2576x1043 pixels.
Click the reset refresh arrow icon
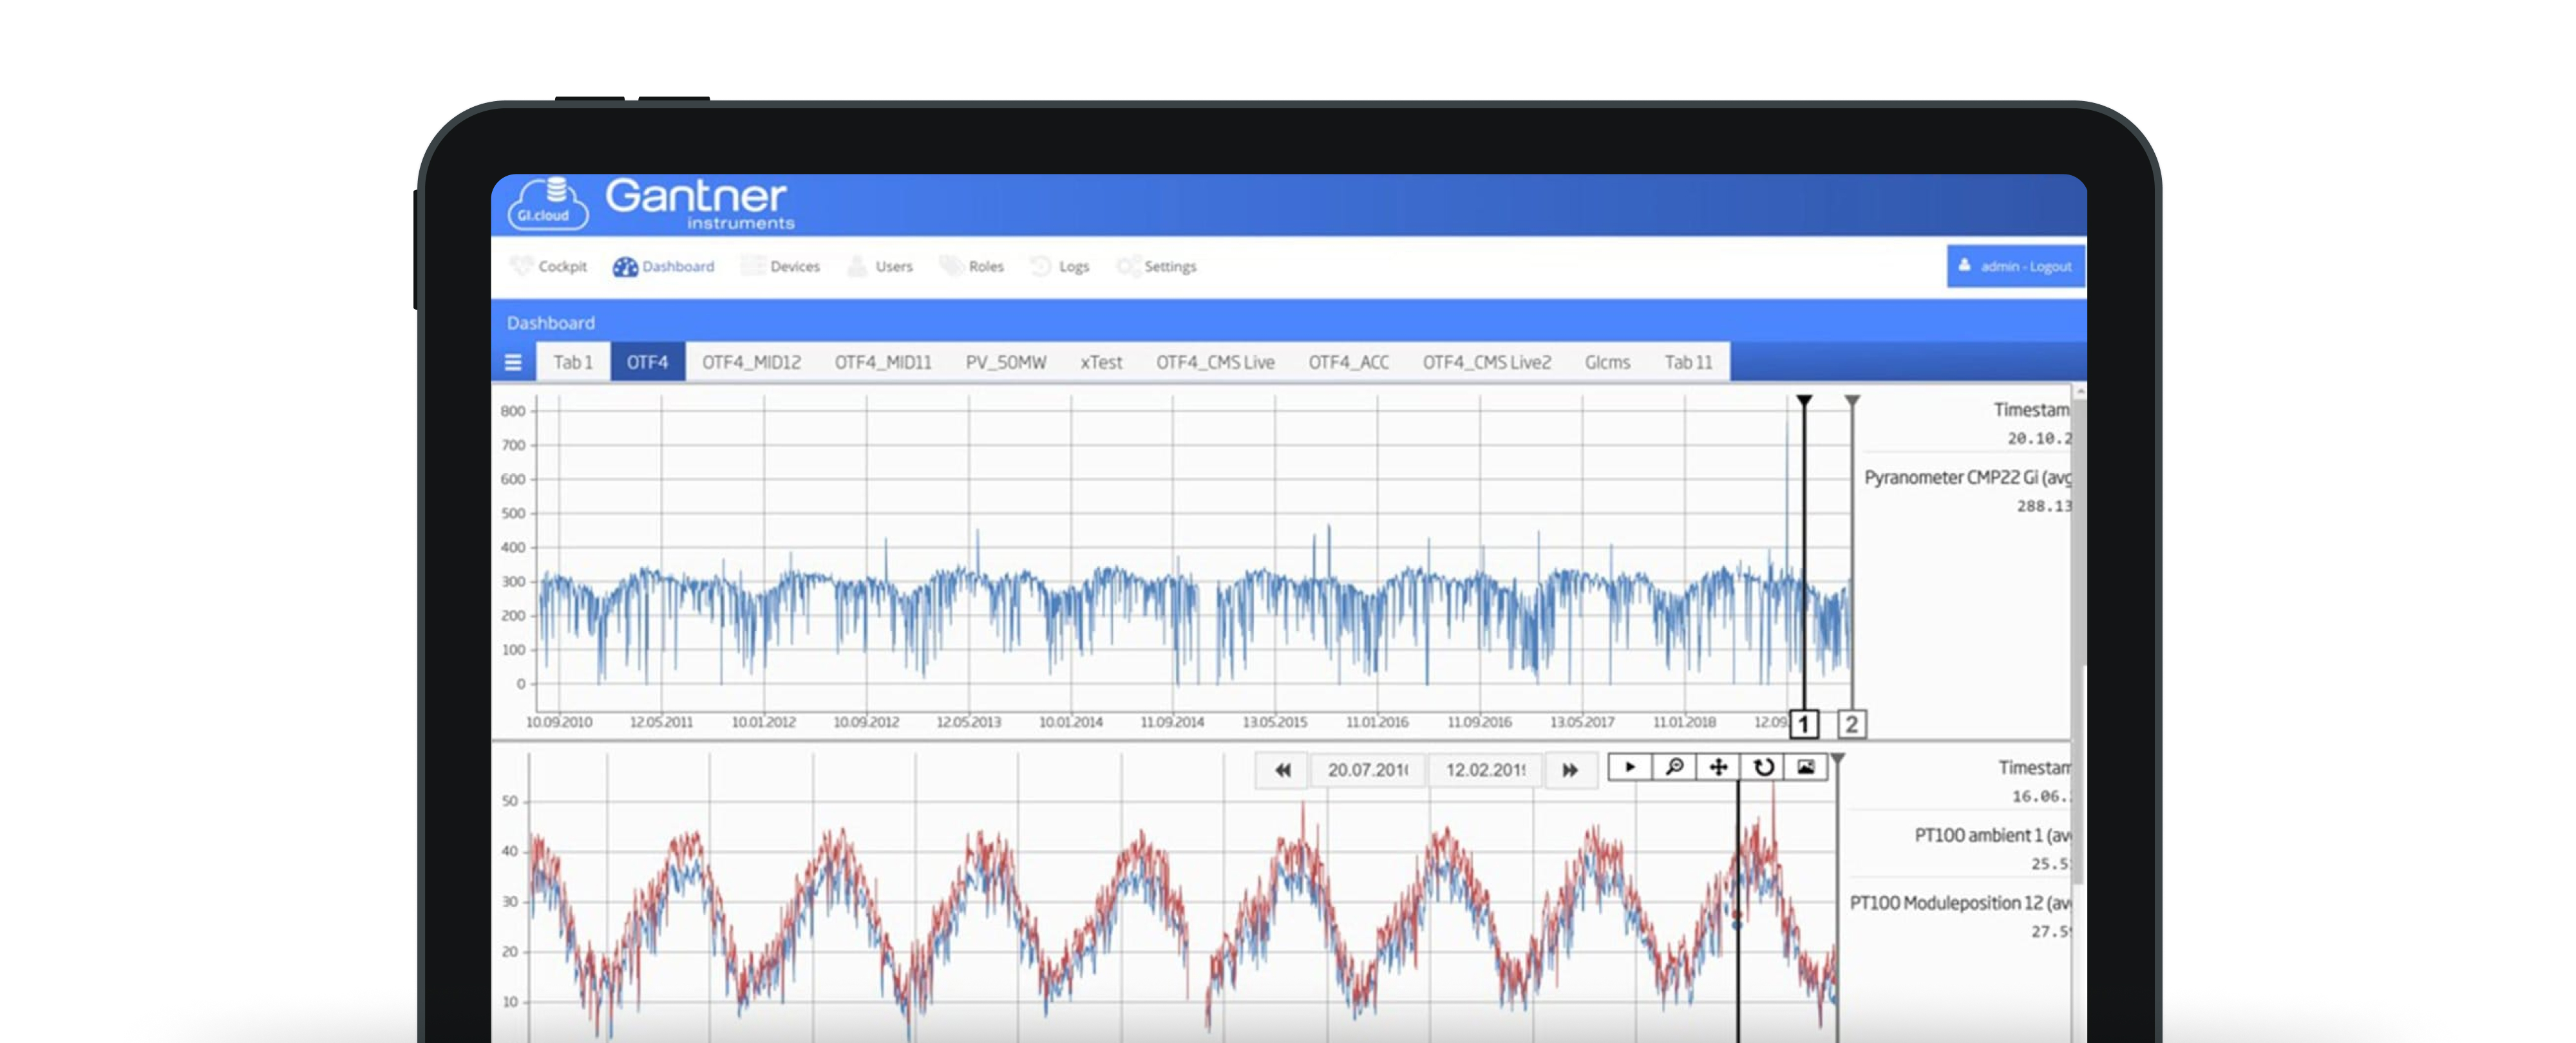click(x=1762, y=767)
